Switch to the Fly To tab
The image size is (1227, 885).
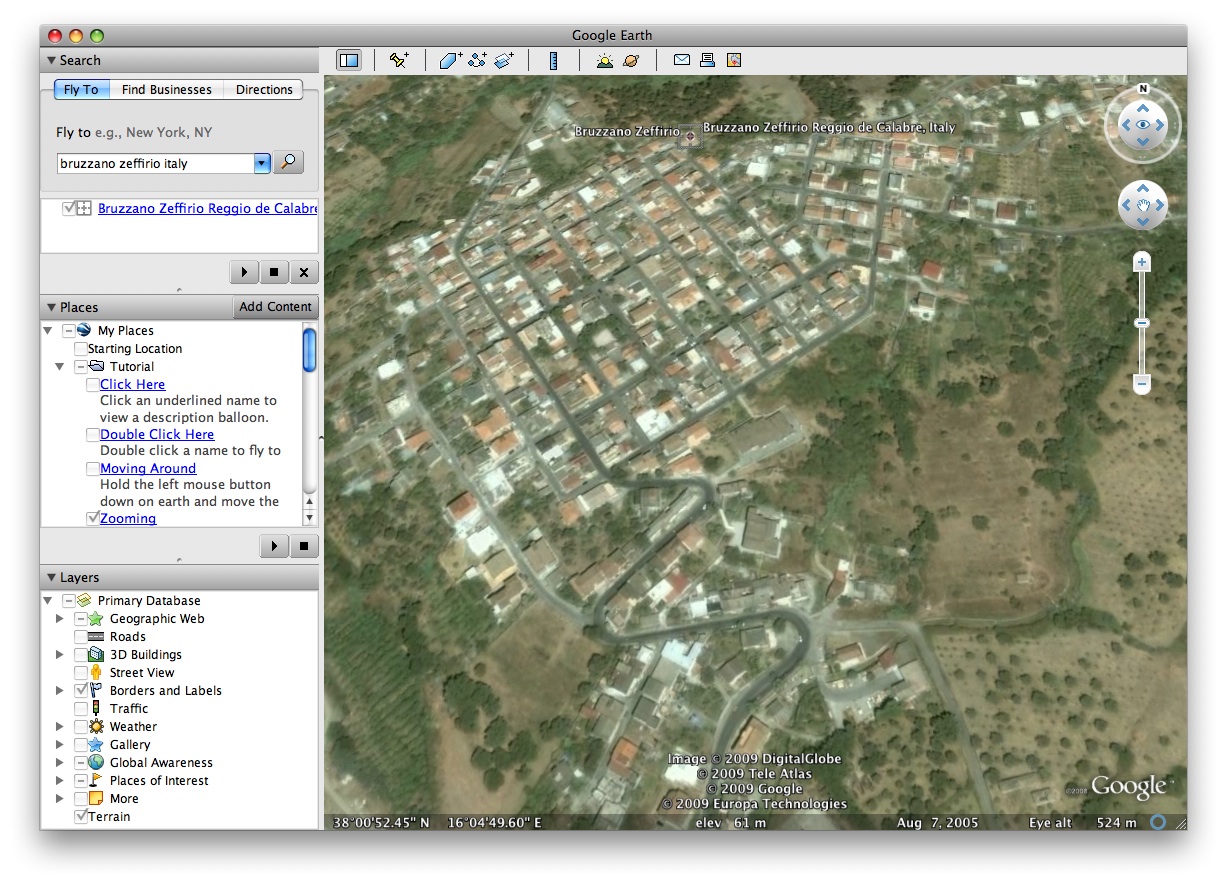tap(81, 90)
